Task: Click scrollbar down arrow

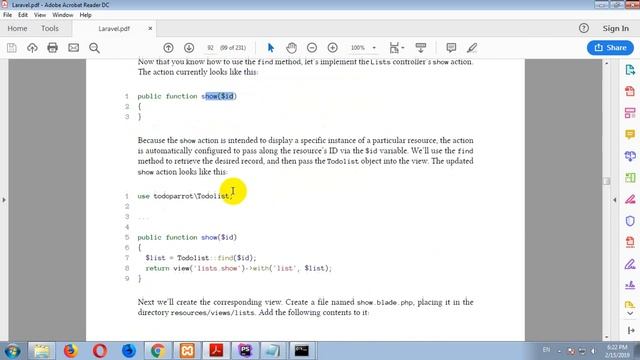Action: pos(607,337)
